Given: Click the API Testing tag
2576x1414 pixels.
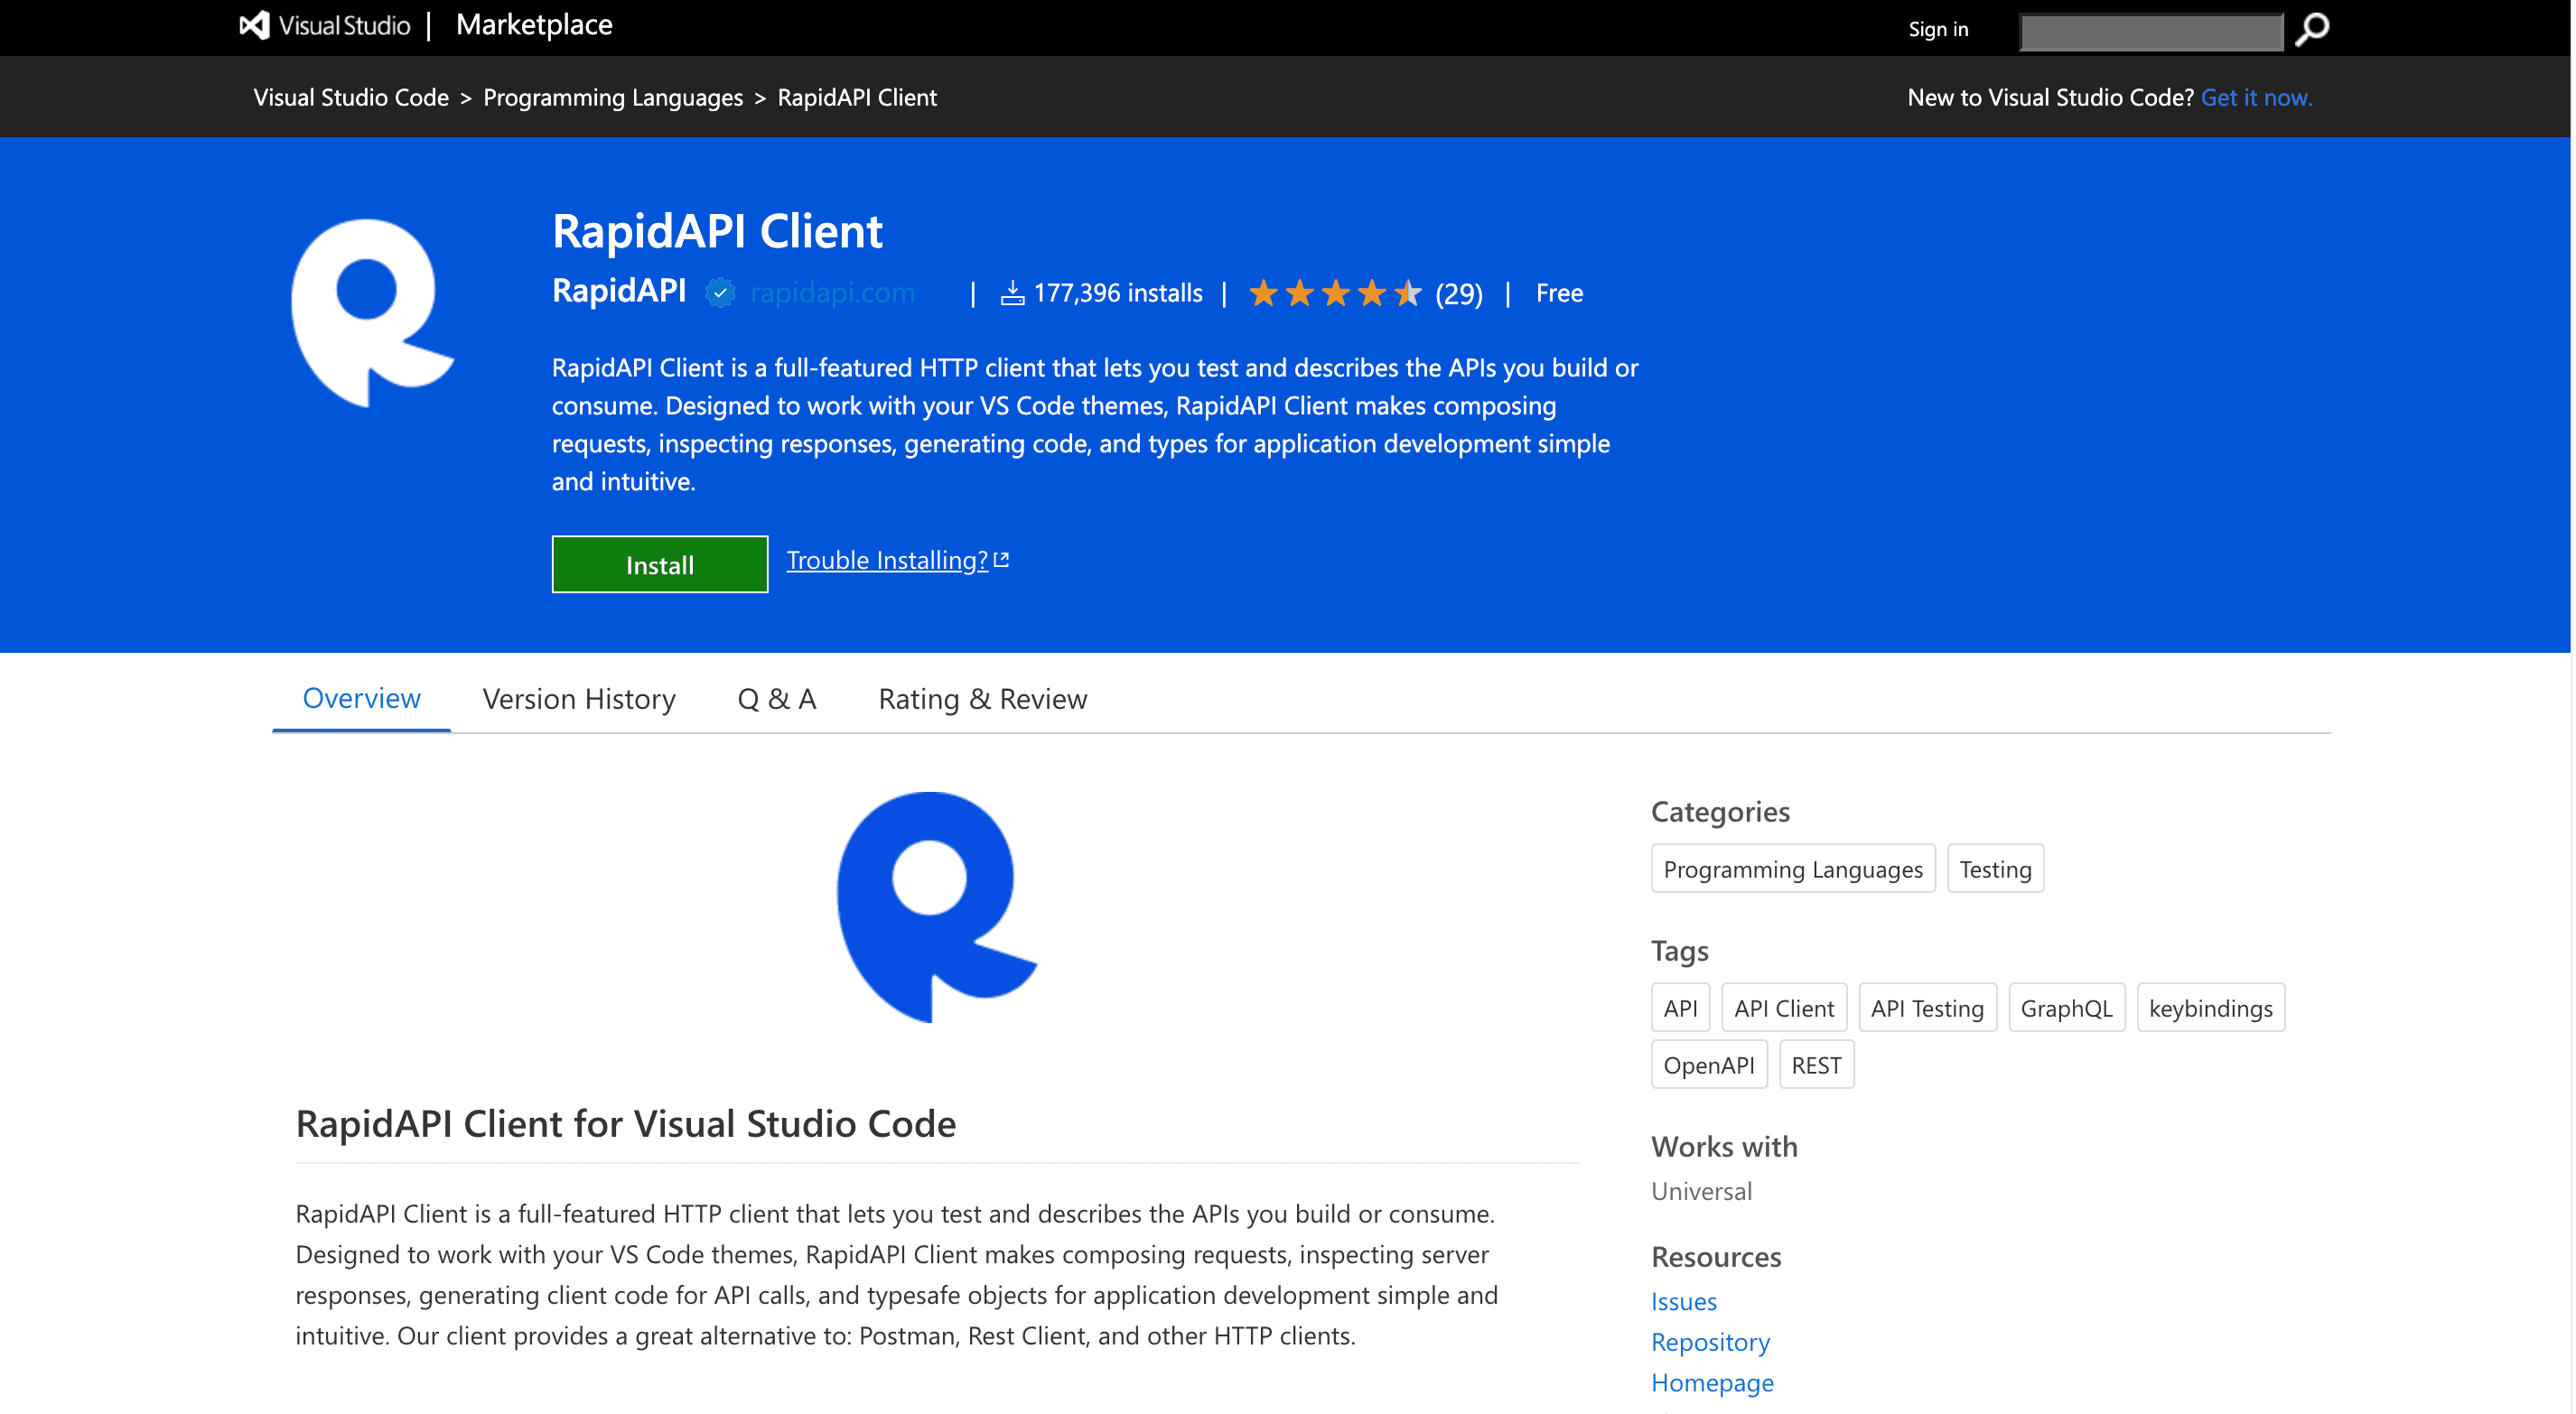Looking at the screenshot, I should click(x=1927, y=1007).
